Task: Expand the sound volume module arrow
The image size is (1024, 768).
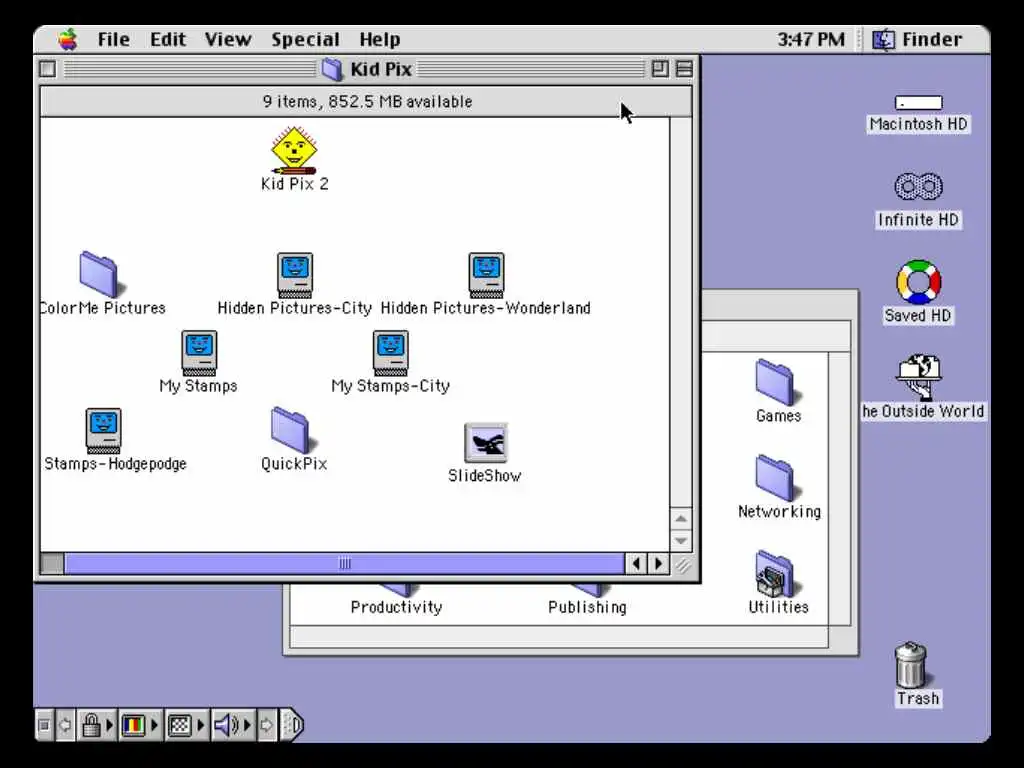Action: point(247,725)
